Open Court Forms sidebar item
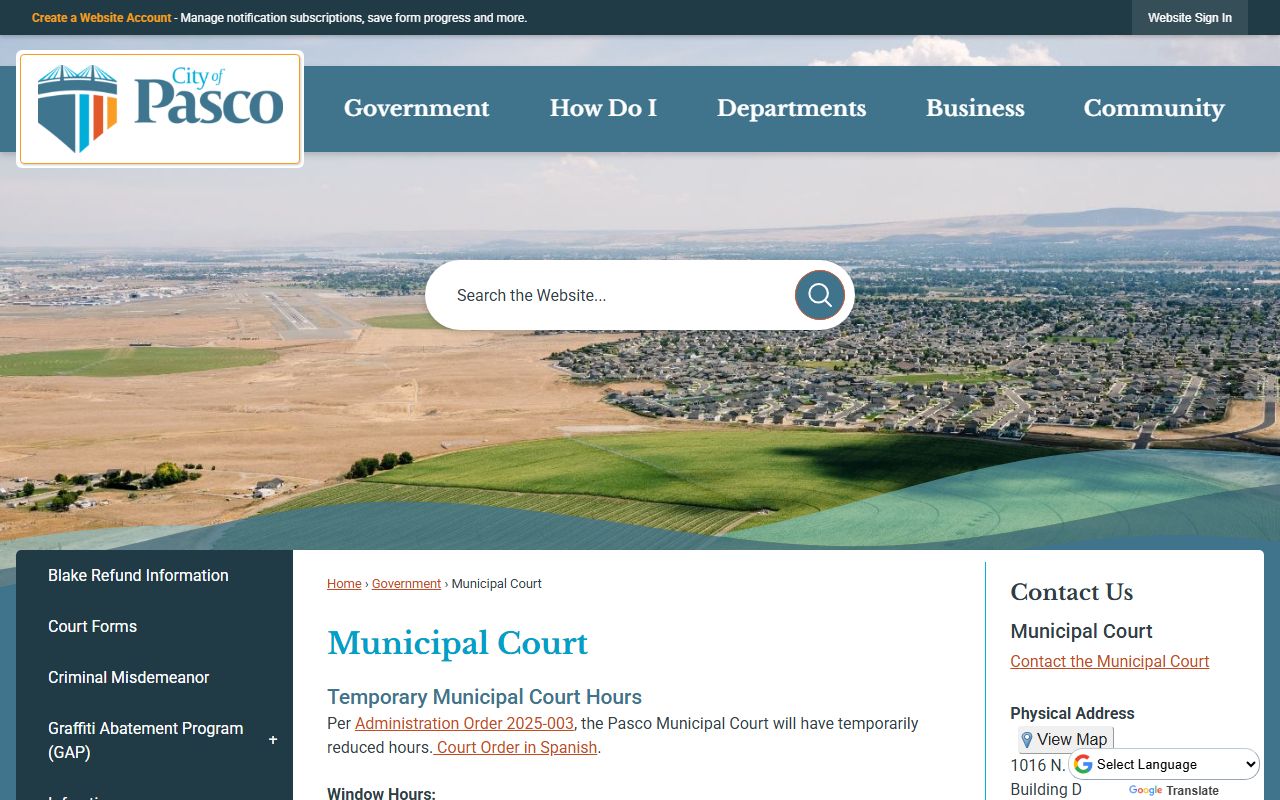The image size is (1280, 800). coord(92,626)
